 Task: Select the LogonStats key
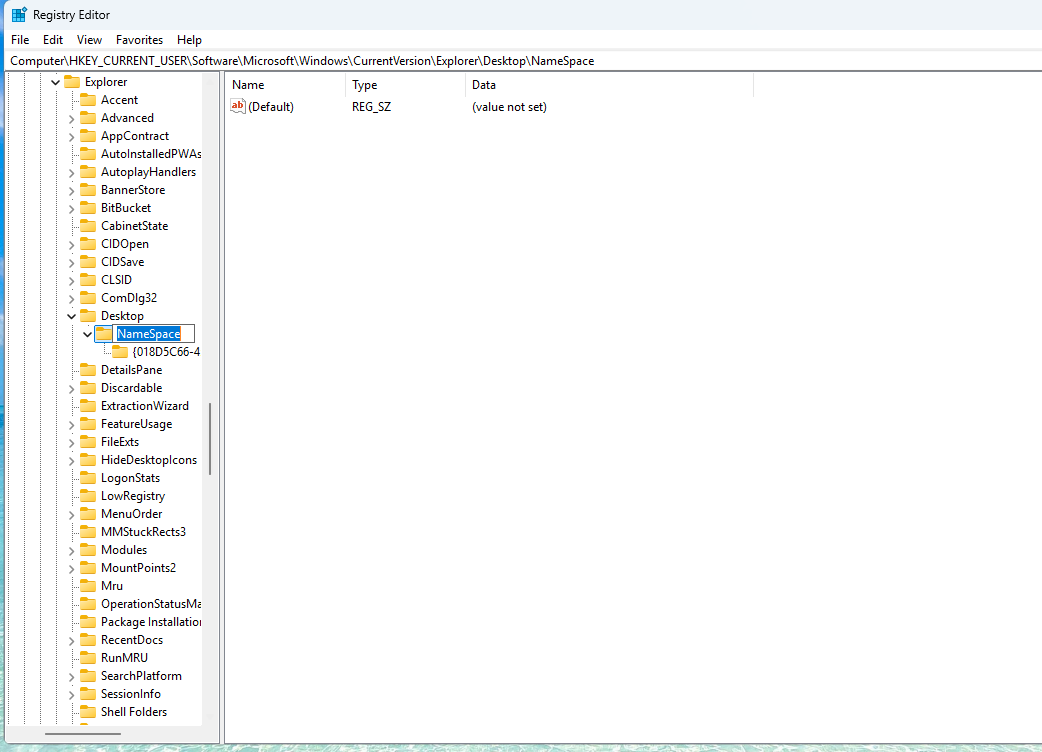[113, 477]
